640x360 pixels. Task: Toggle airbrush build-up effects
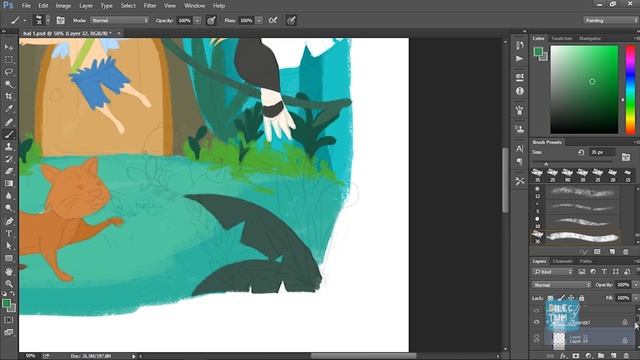273,20
